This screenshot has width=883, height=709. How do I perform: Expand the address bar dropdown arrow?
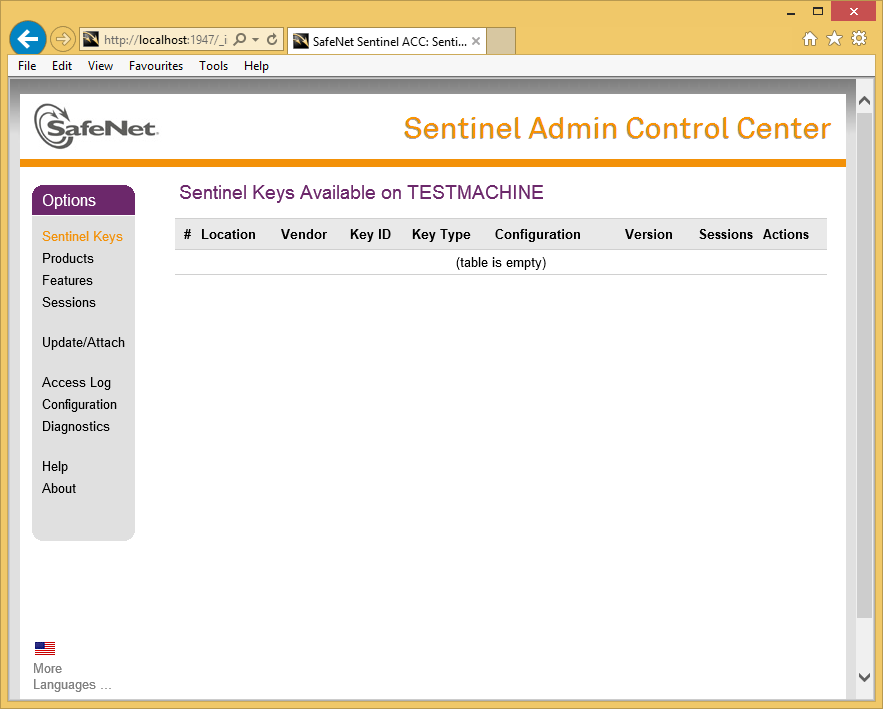256,40
